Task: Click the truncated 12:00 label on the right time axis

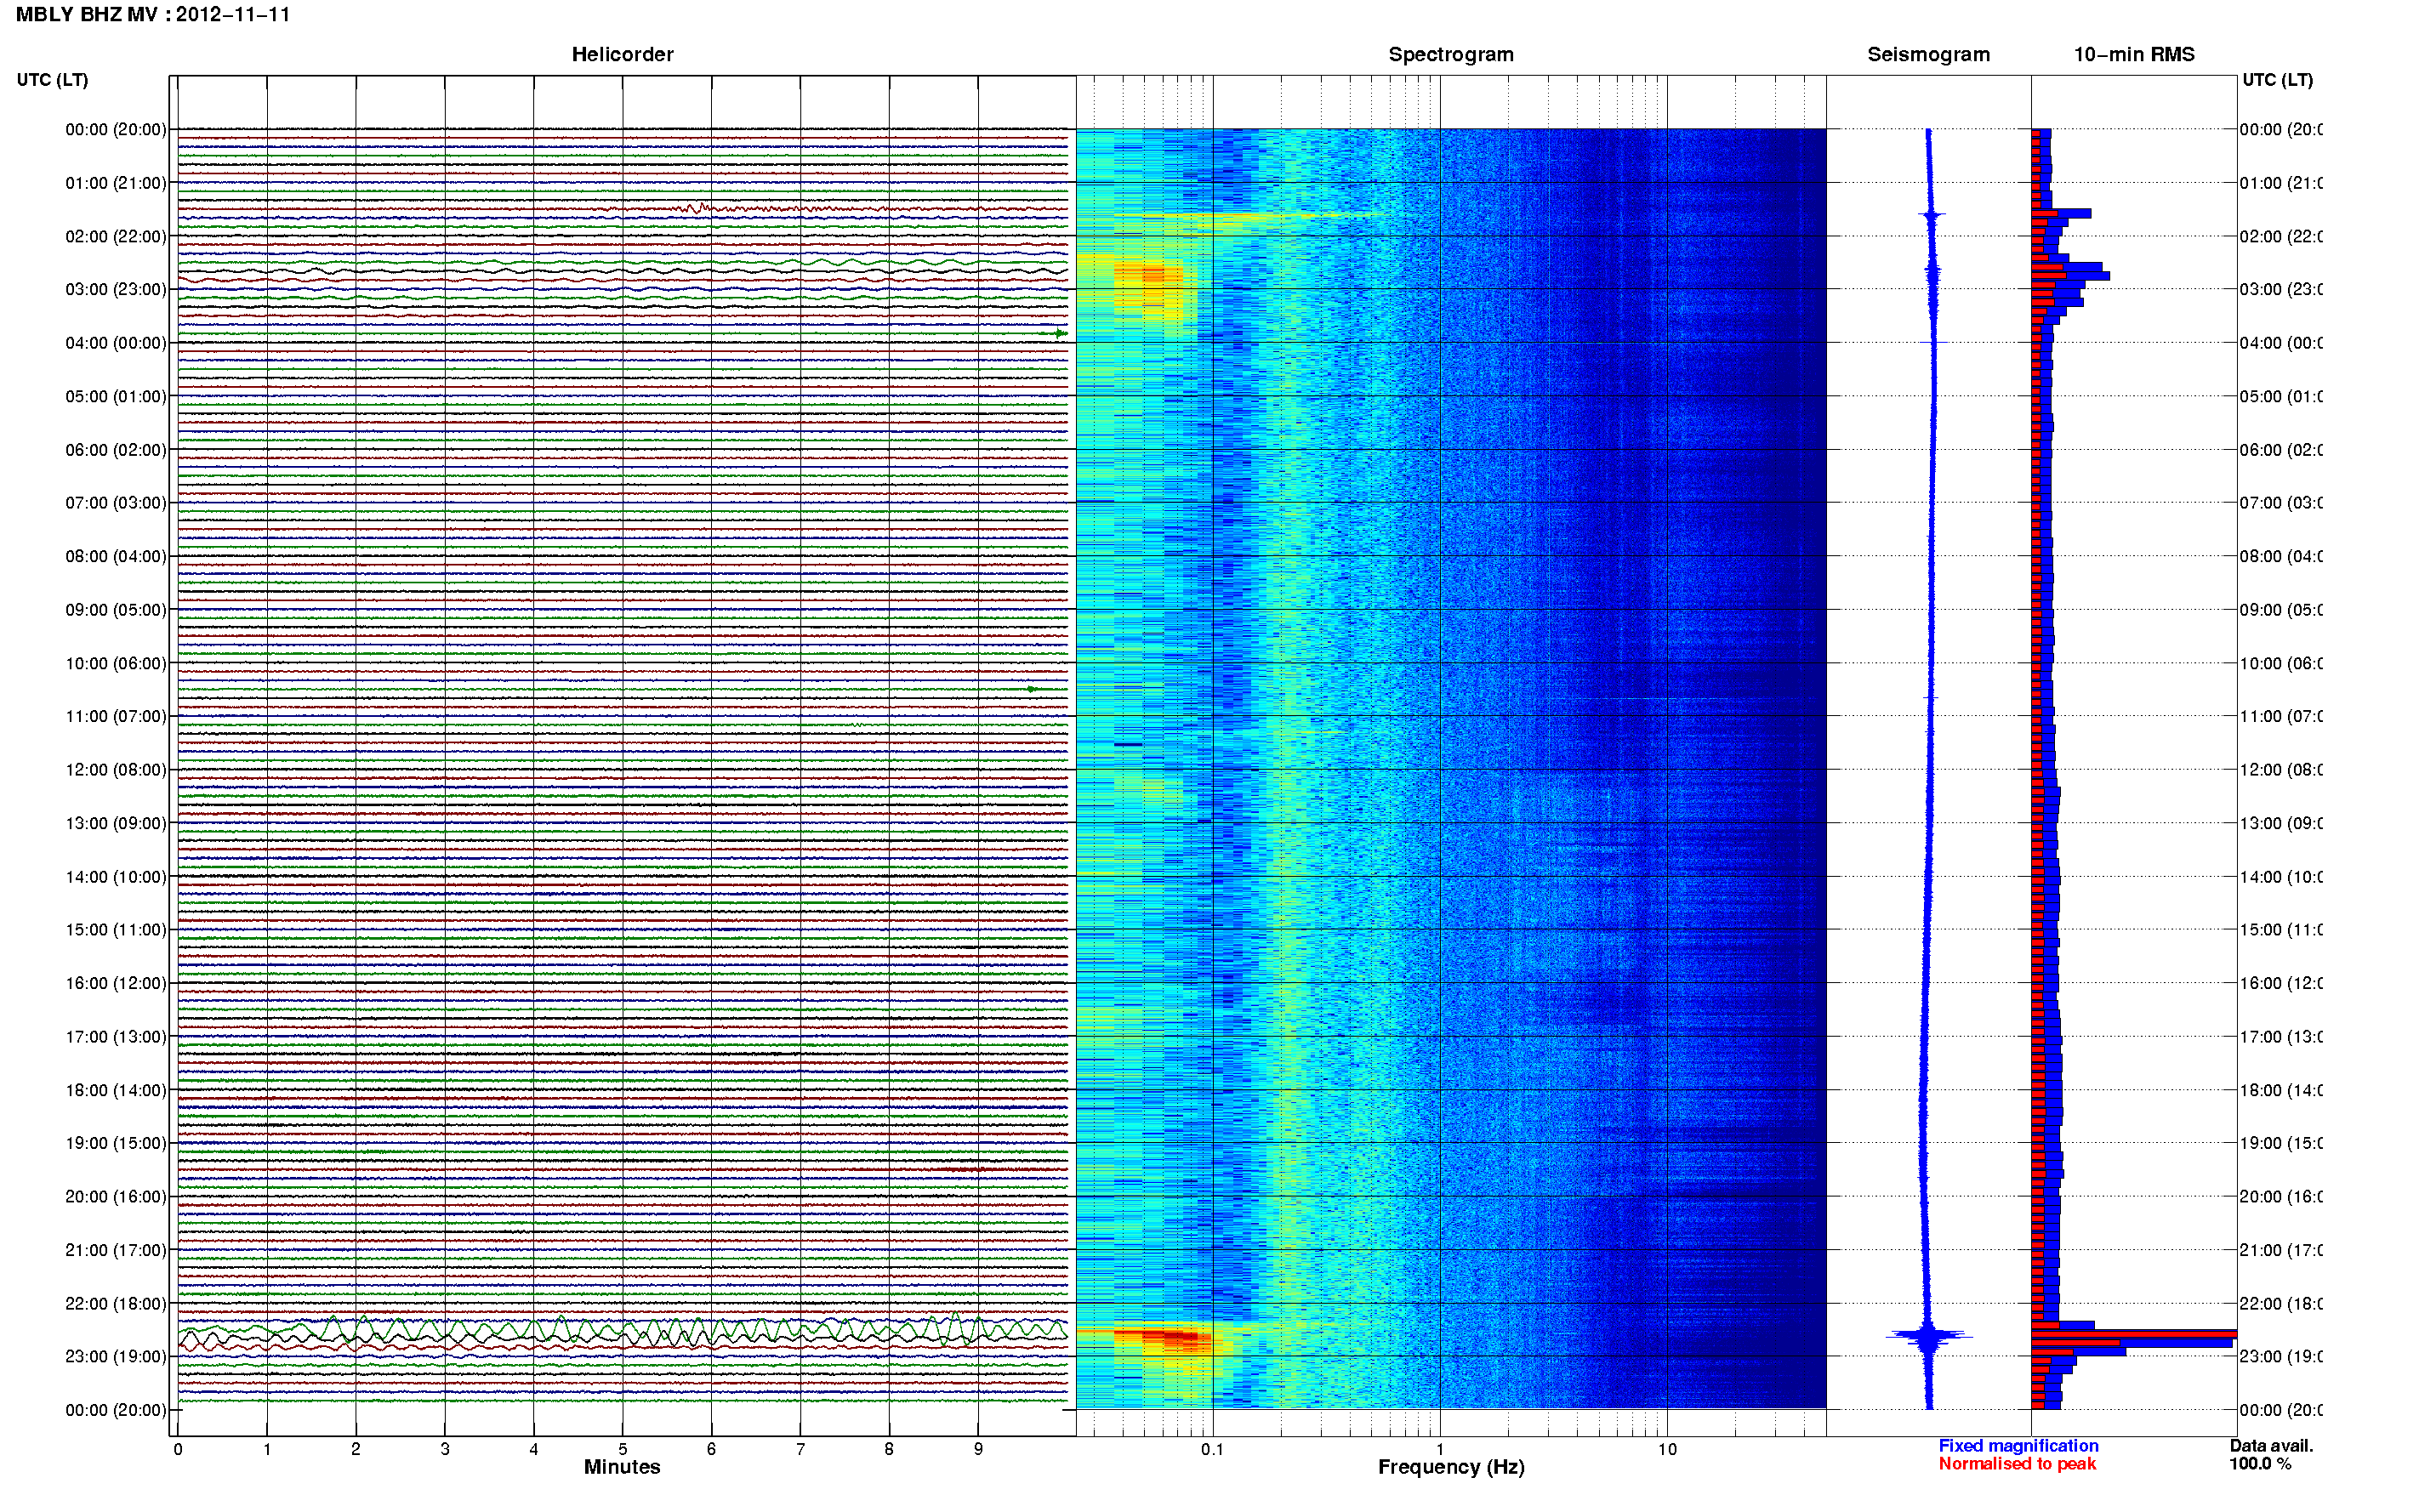Action: click(2281, 770)
